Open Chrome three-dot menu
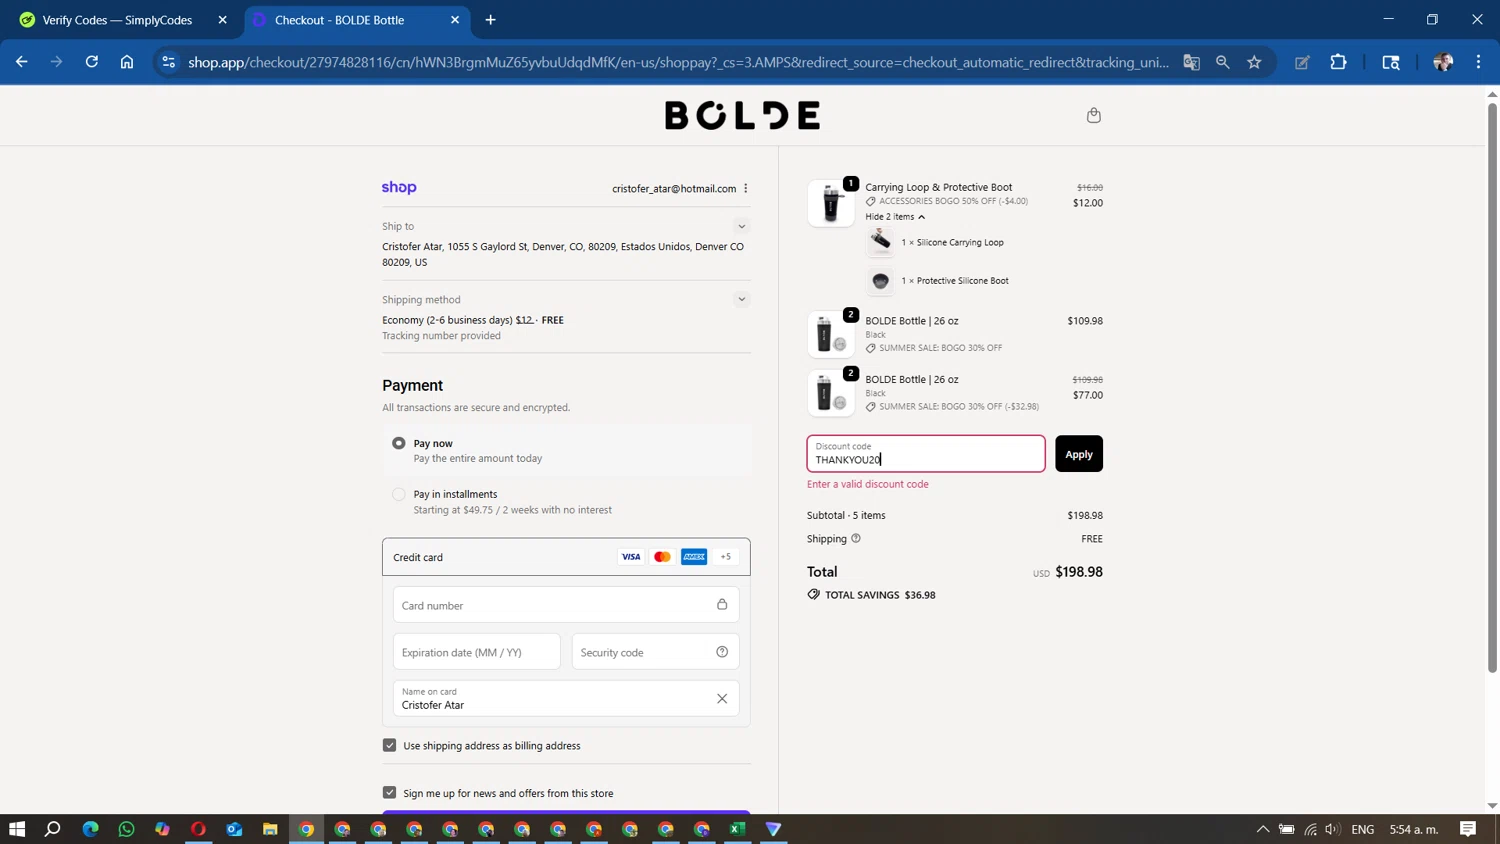1500x844 pixels. [1478, 62]
